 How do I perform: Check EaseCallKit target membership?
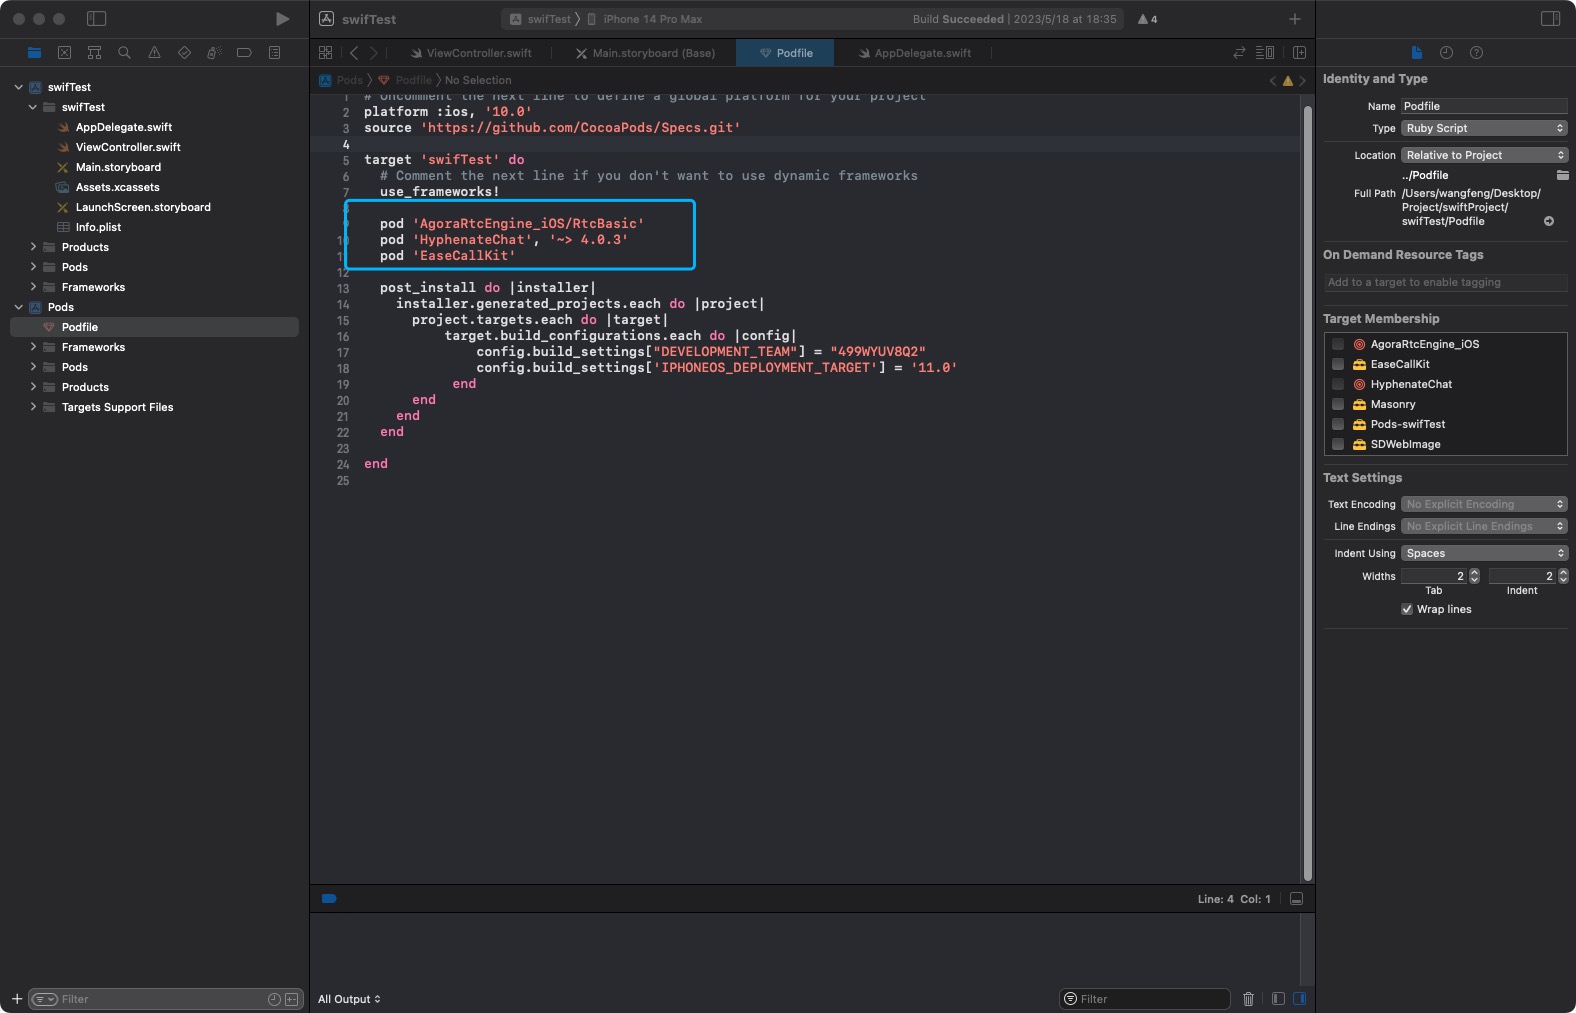[x=1337, y=364]
